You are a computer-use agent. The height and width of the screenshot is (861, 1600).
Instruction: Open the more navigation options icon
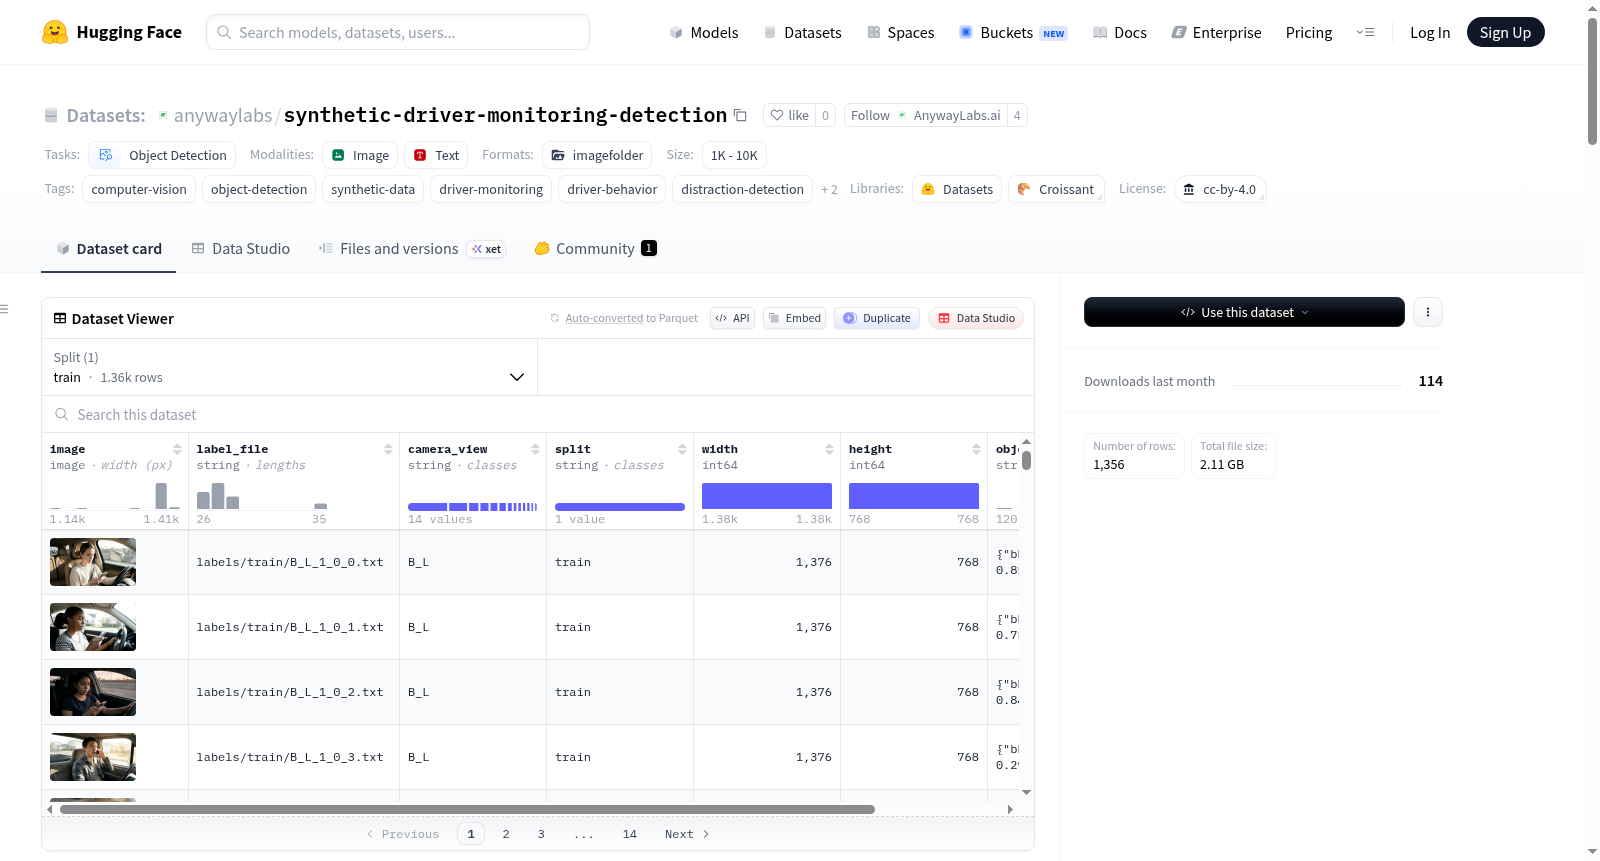1365,32
